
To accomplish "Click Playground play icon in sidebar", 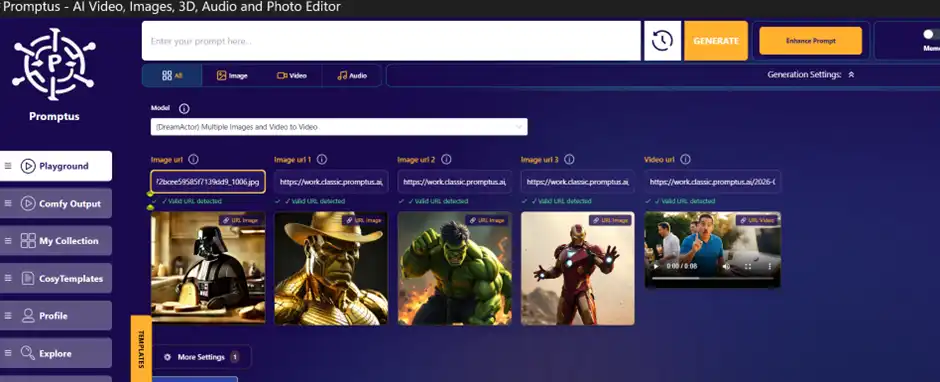I will tap(28, 166).
